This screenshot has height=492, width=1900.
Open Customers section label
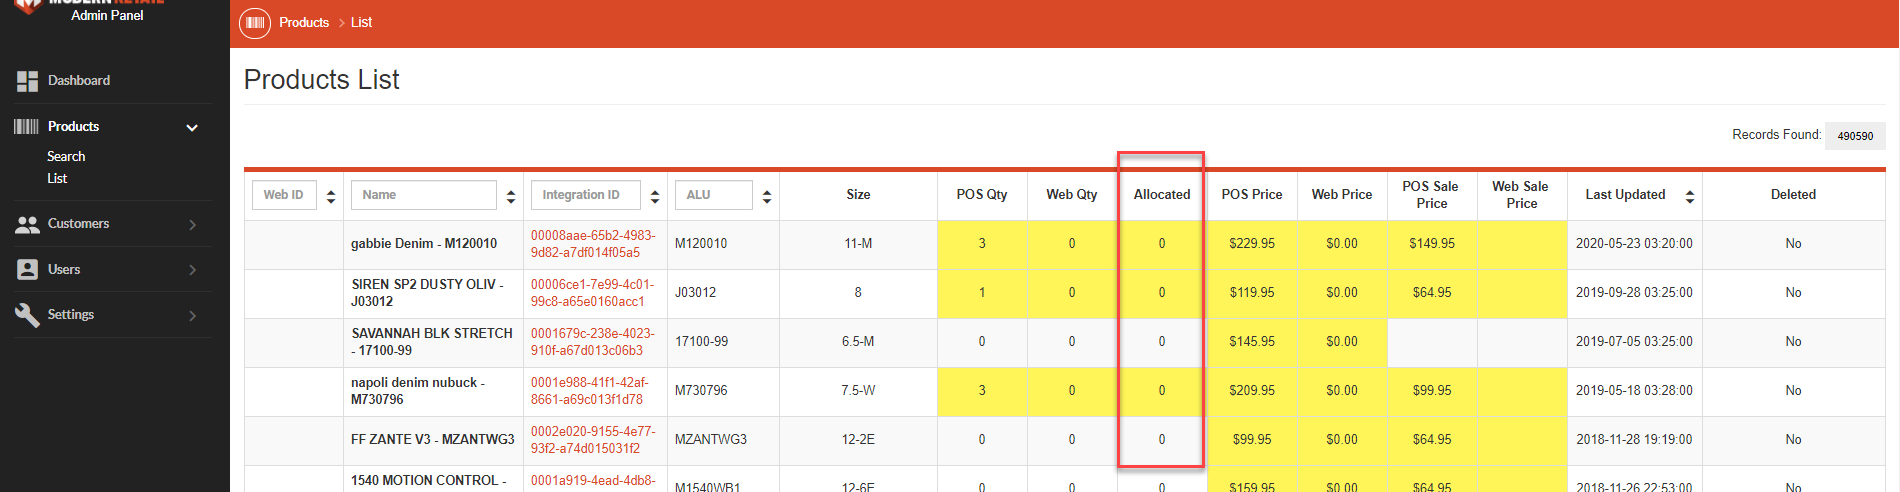point(78,223)
